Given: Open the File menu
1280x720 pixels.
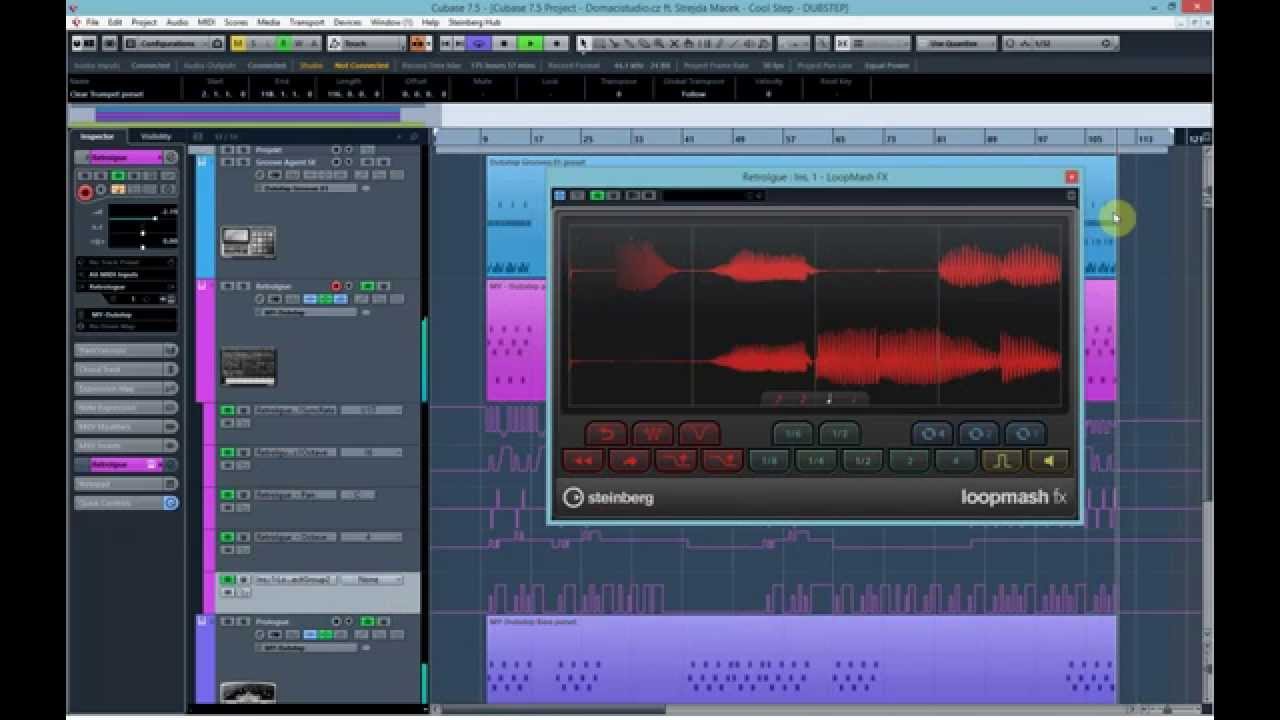Looking at the screenshot, I should 92,22.
